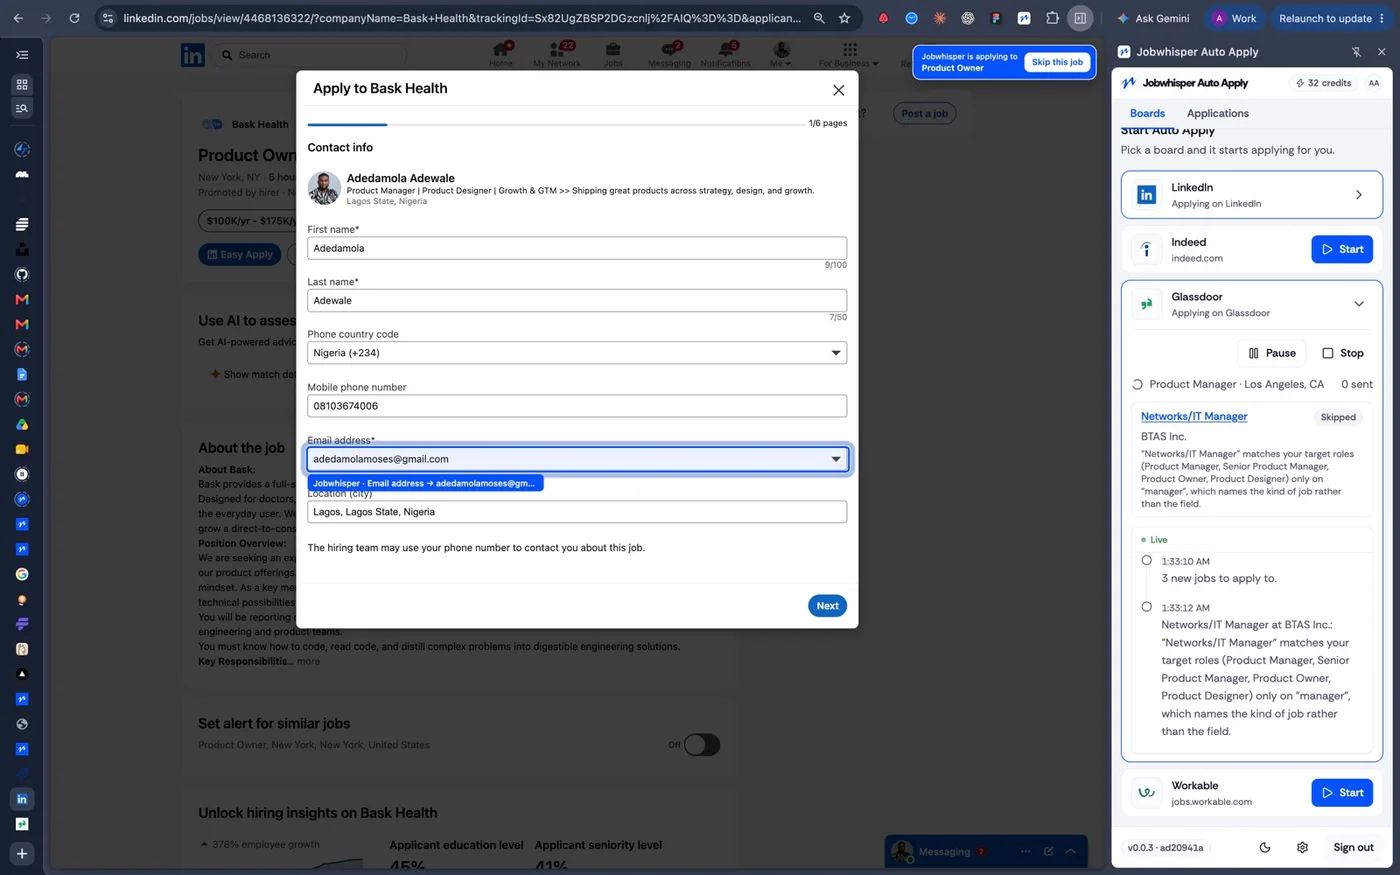
Task: Reload the page with the browser refresh icon
Action: tap(74, 18)
